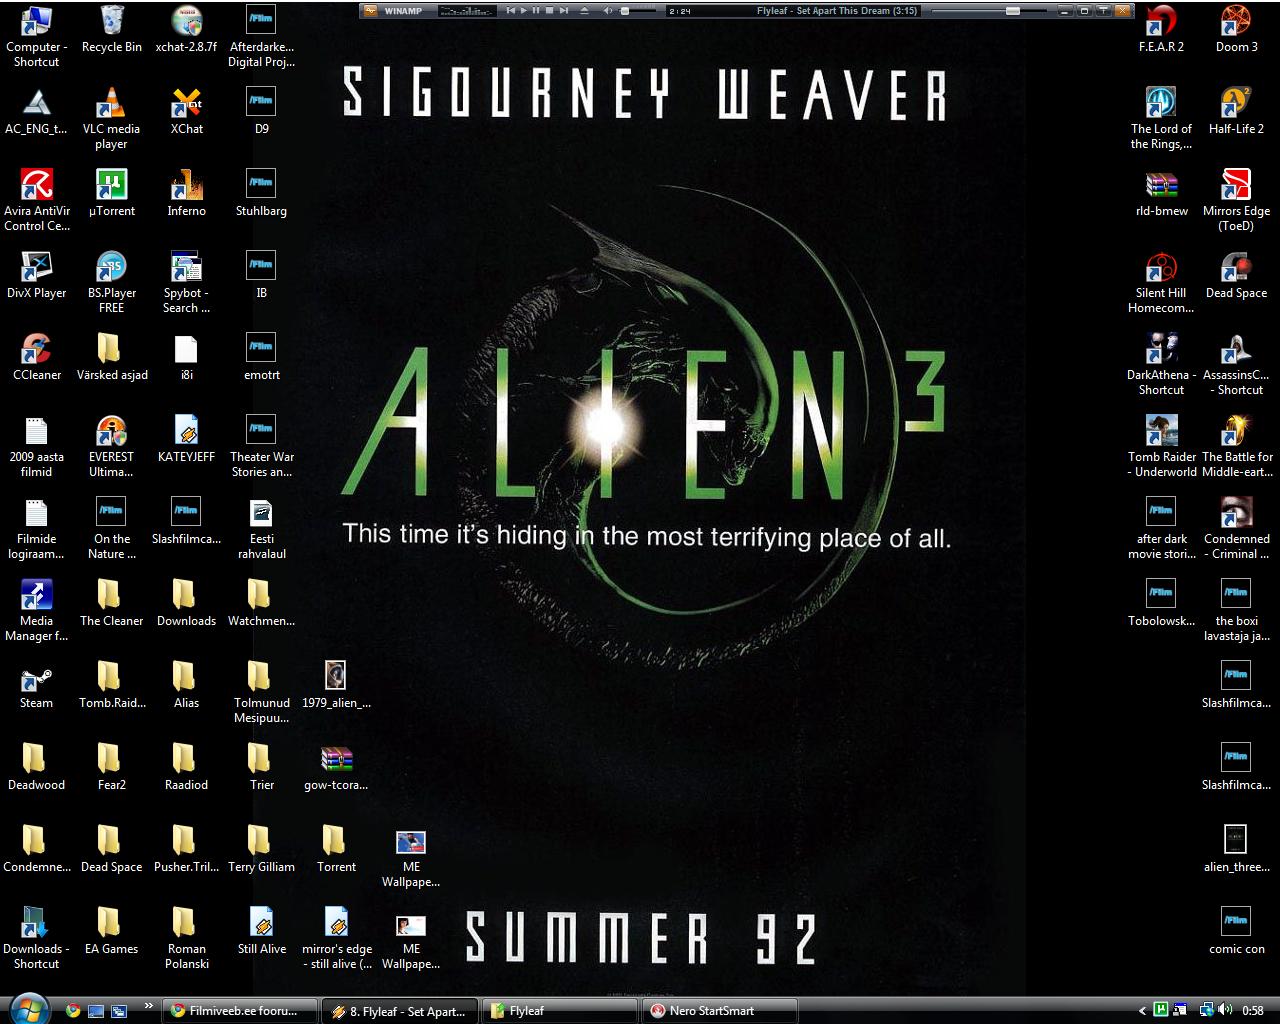The width and height of the screenshot is (1280, 1024).
Task: Launch Condemned - Criminal Origins shortcut
Action: click(1237, 528)
